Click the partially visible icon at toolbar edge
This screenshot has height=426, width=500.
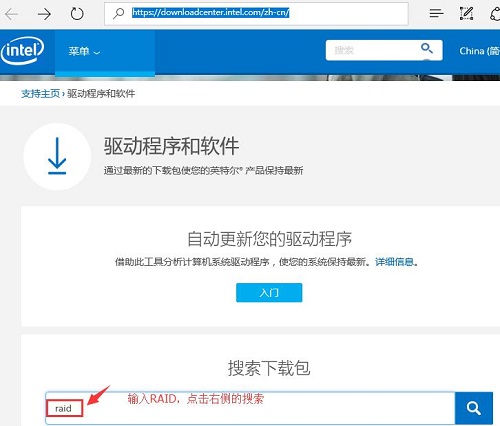tap(496, 14)
